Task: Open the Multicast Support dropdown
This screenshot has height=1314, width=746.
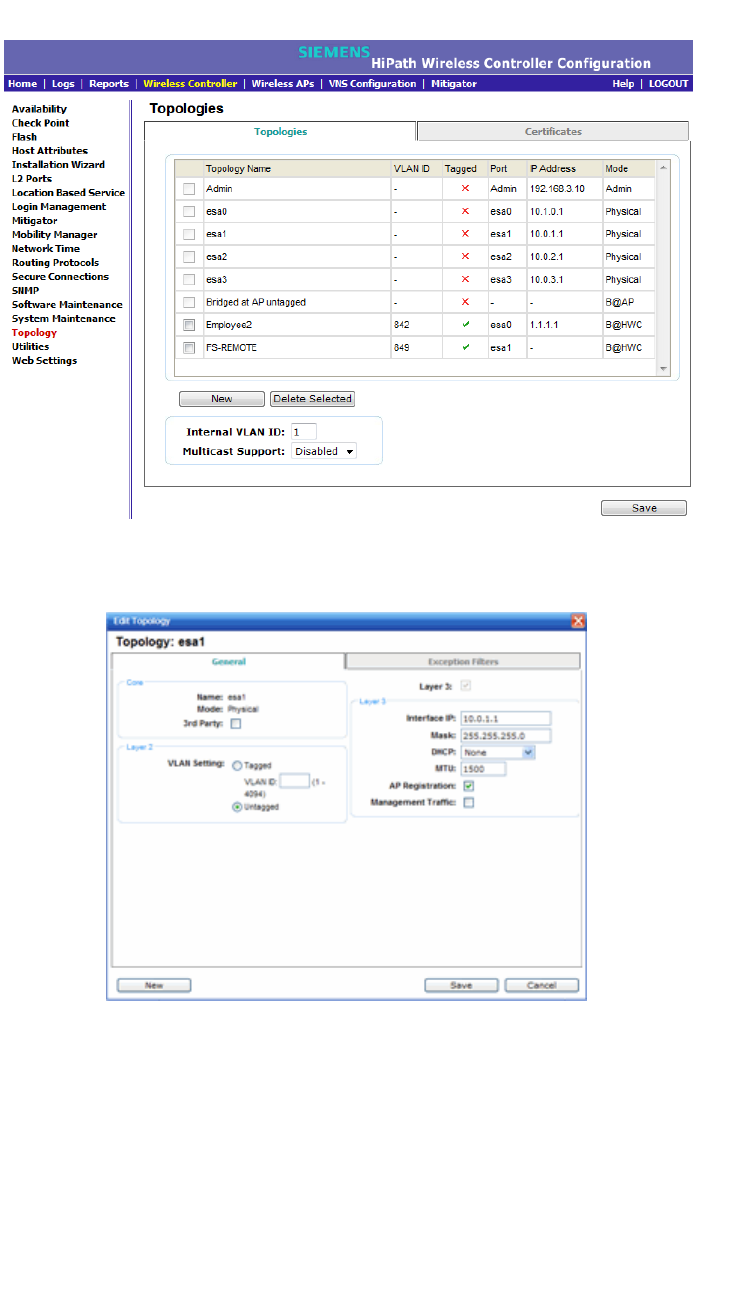Action: 324,452
